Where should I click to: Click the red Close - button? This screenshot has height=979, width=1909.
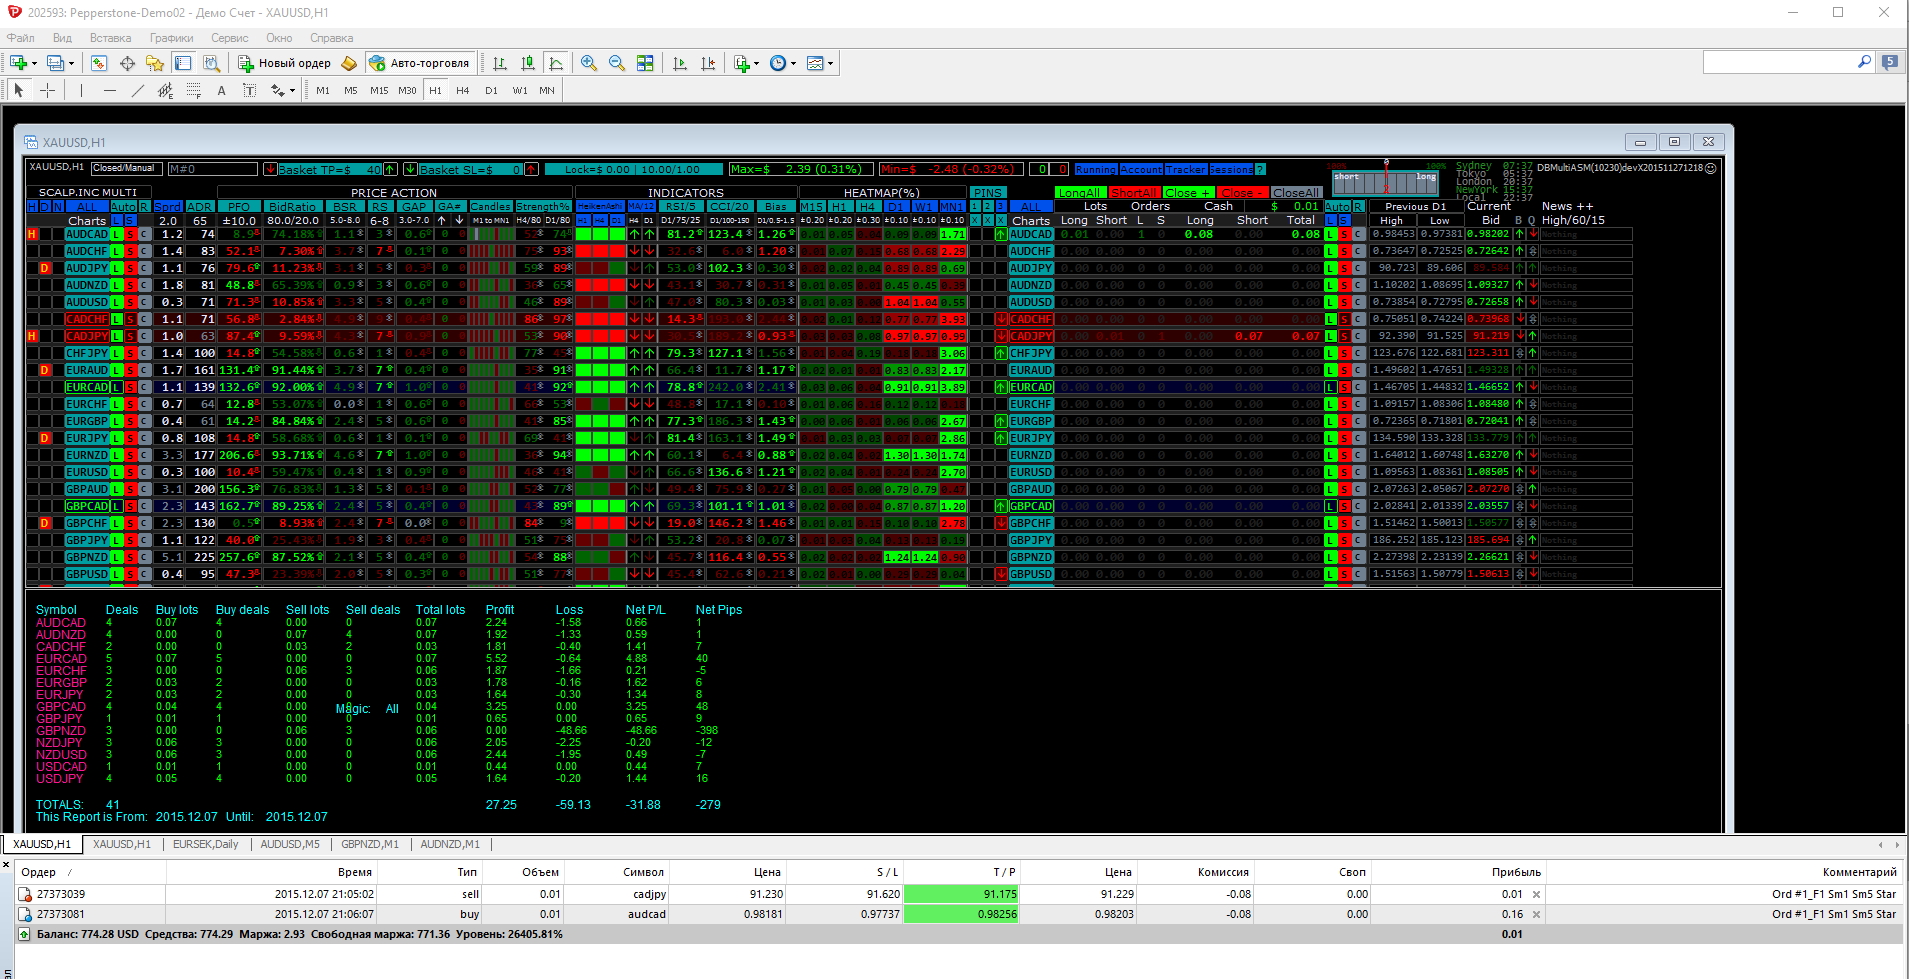coord(1243,193)
